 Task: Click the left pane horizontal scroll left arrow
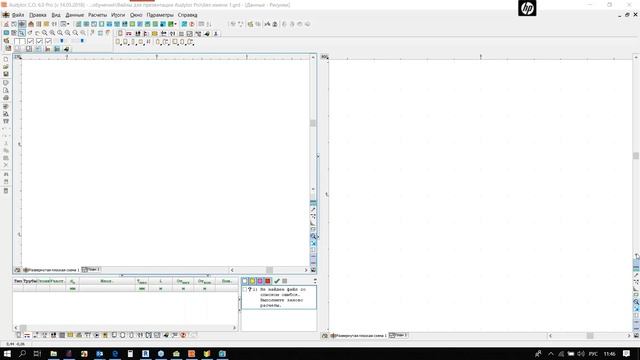pyautogui.click(x=232, y=270)
